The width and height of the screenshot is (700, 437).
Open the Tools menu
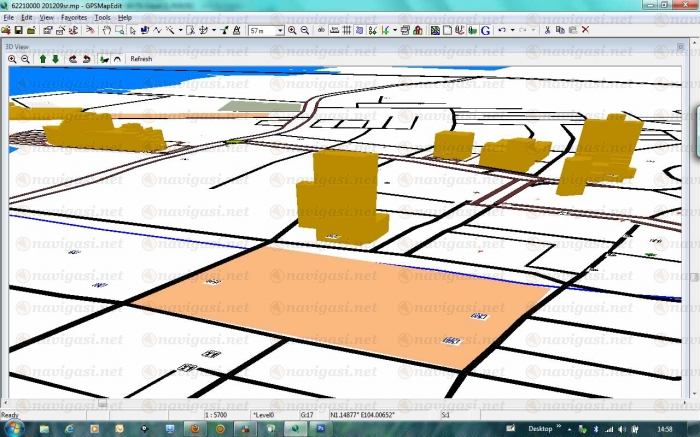click(102, 18)
